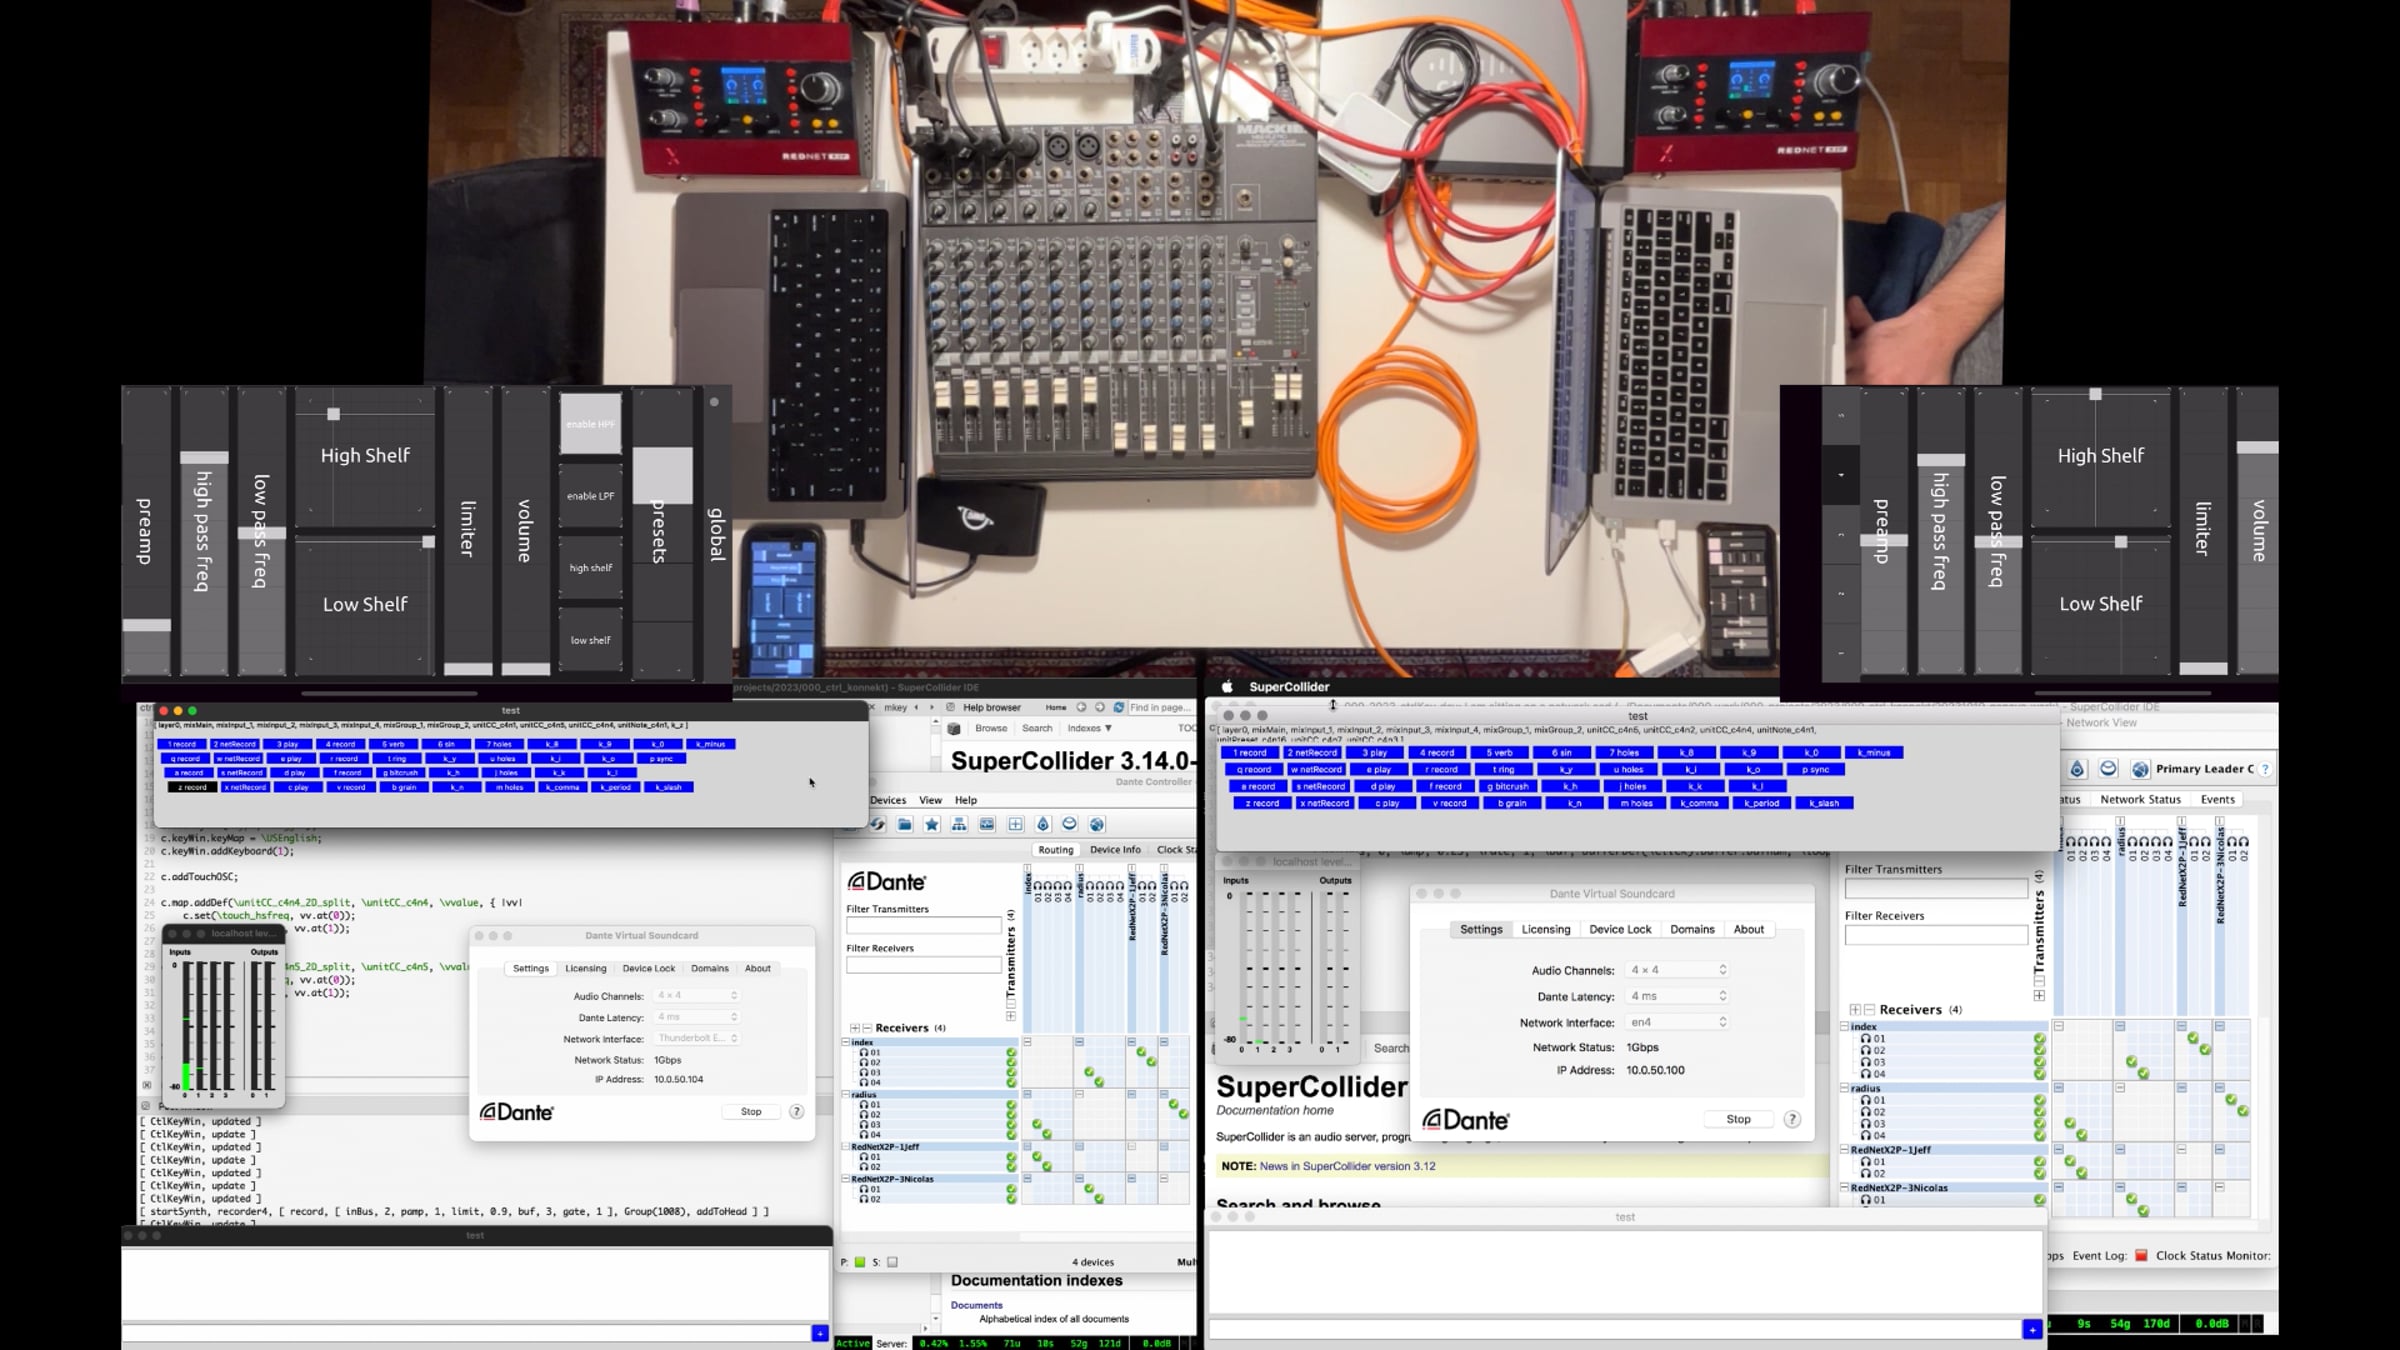Click the blue question mark next to Primary Leader

pyautogui.click(x=2265, y=769)
